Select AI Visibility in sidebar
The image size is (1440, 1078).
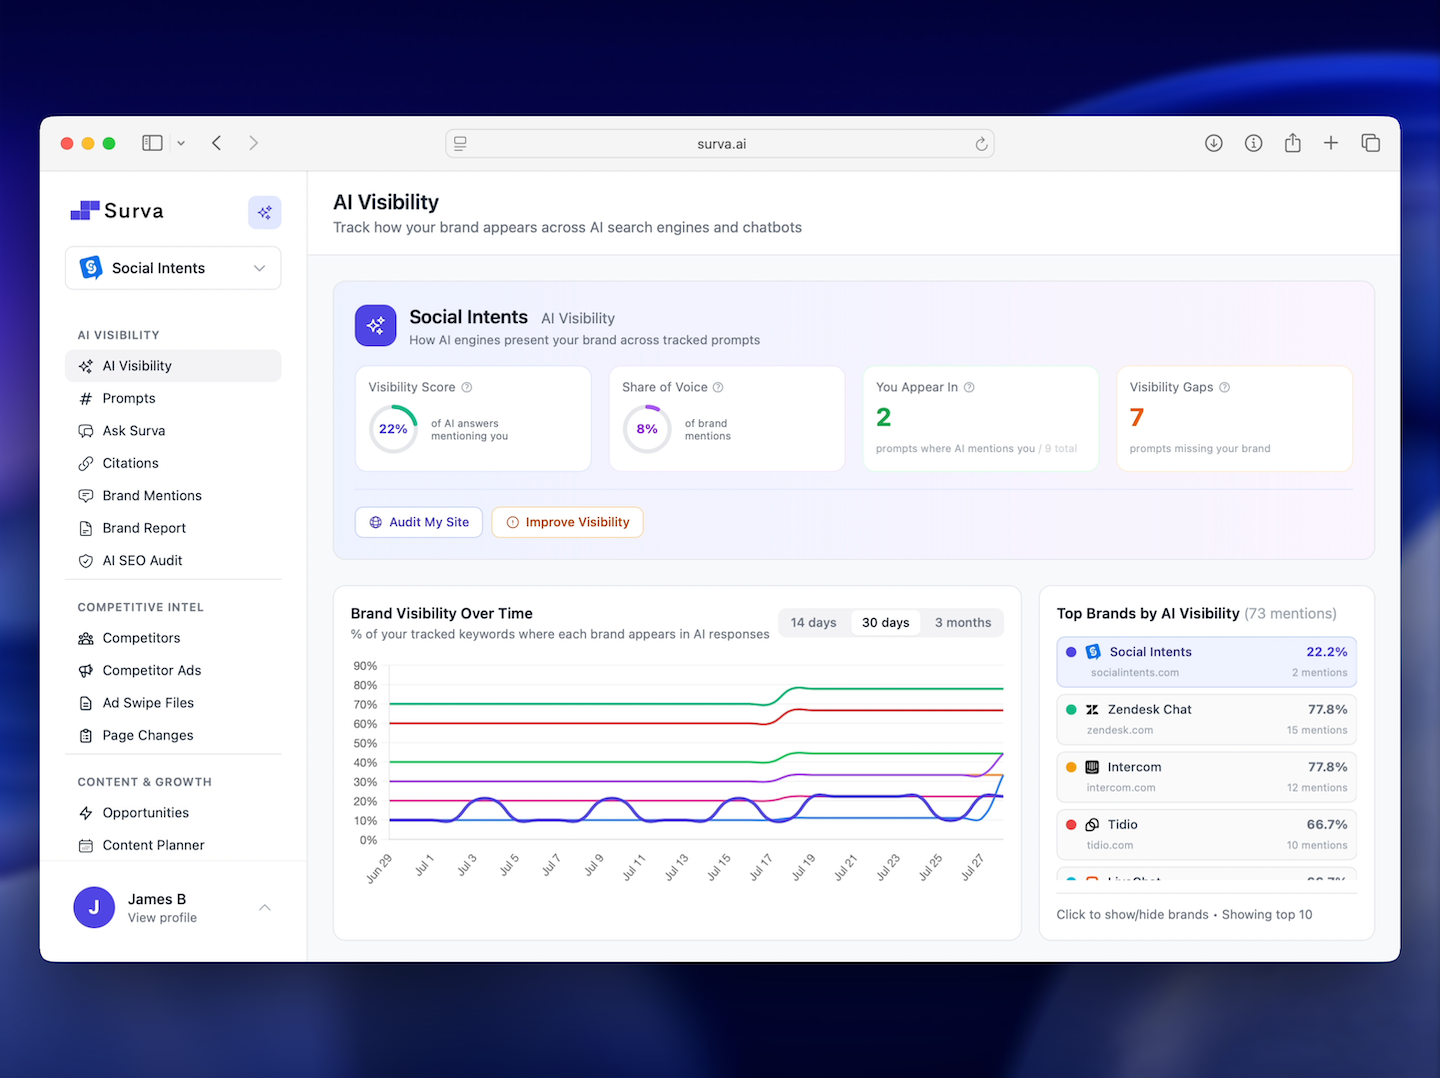(x=173, y=366)
